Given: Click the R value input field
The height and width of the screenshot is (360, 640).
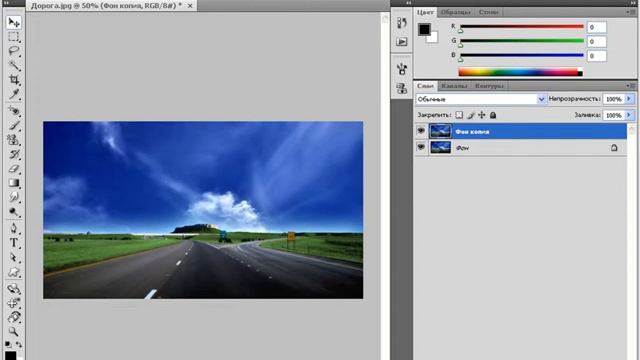Looking at the screenshot, I should (596, 27).
